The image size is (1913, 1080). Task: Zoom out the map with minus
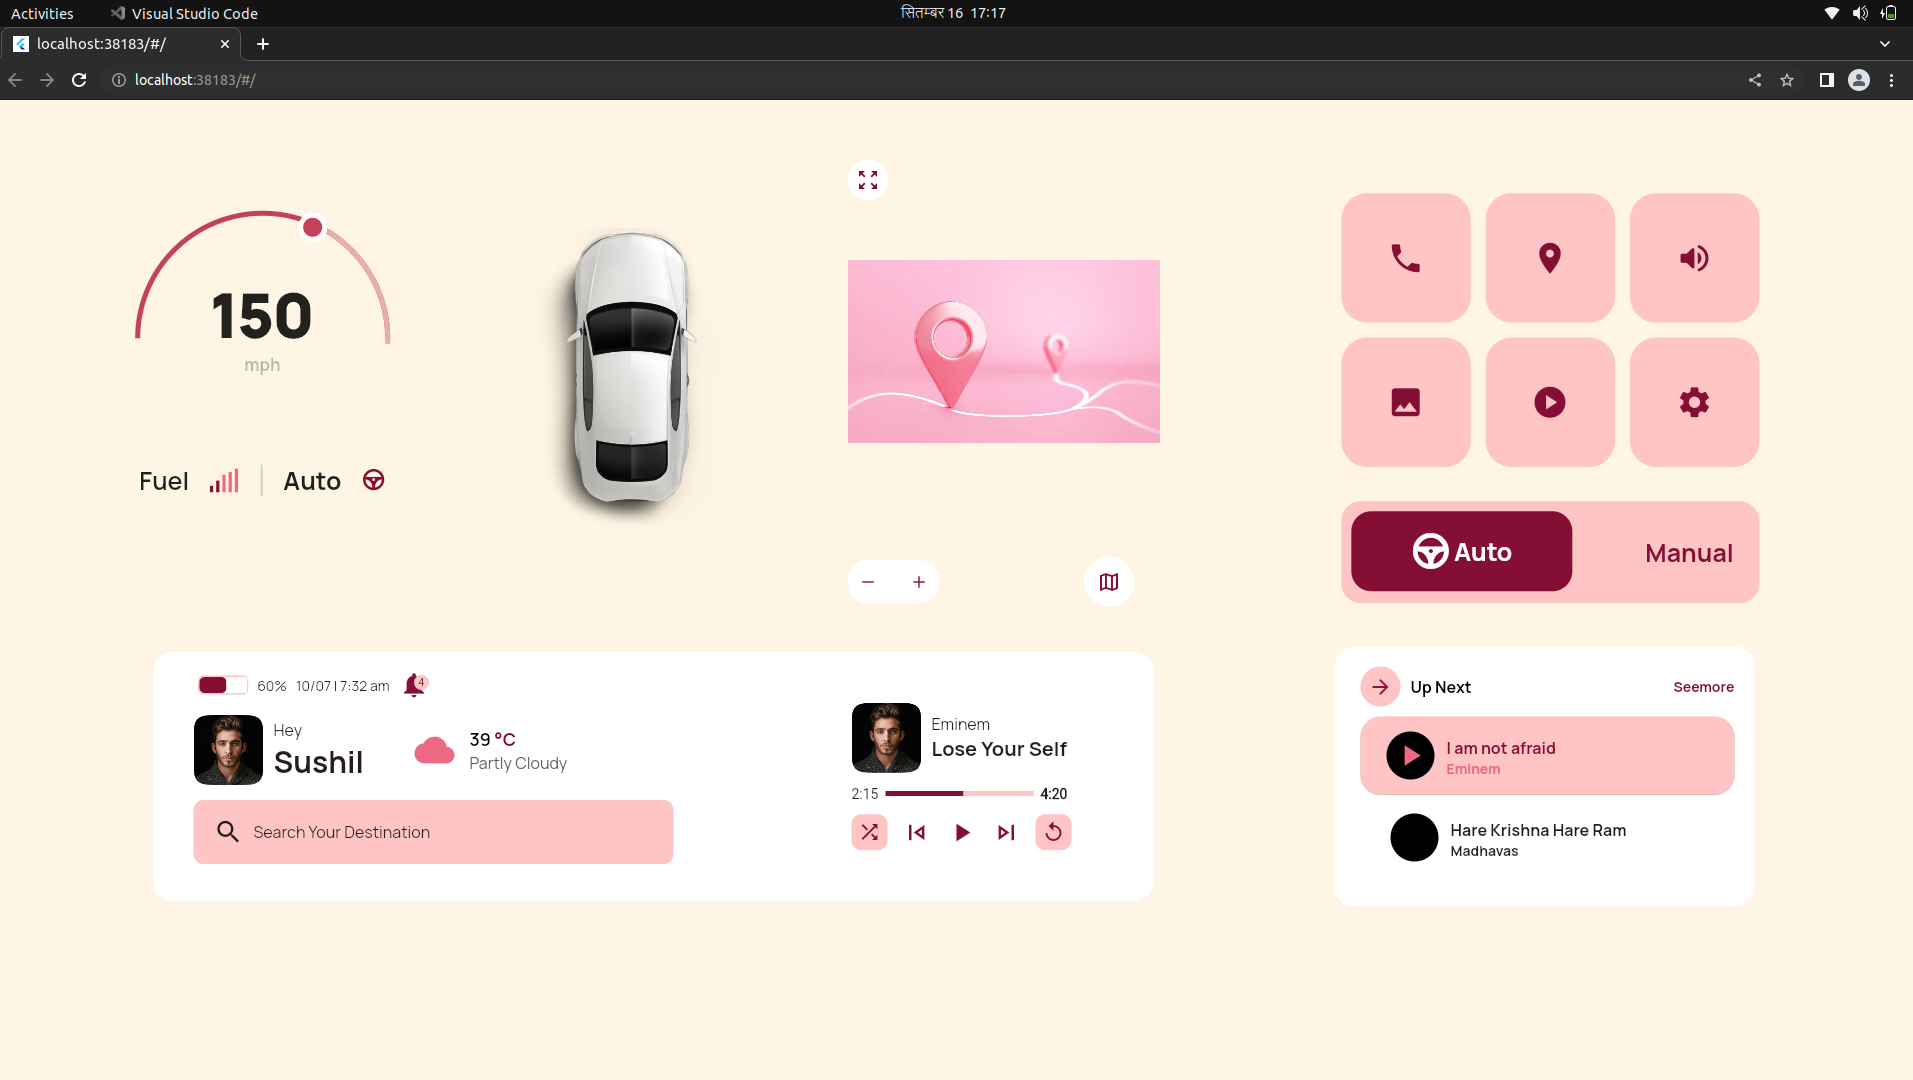(868, 582)
